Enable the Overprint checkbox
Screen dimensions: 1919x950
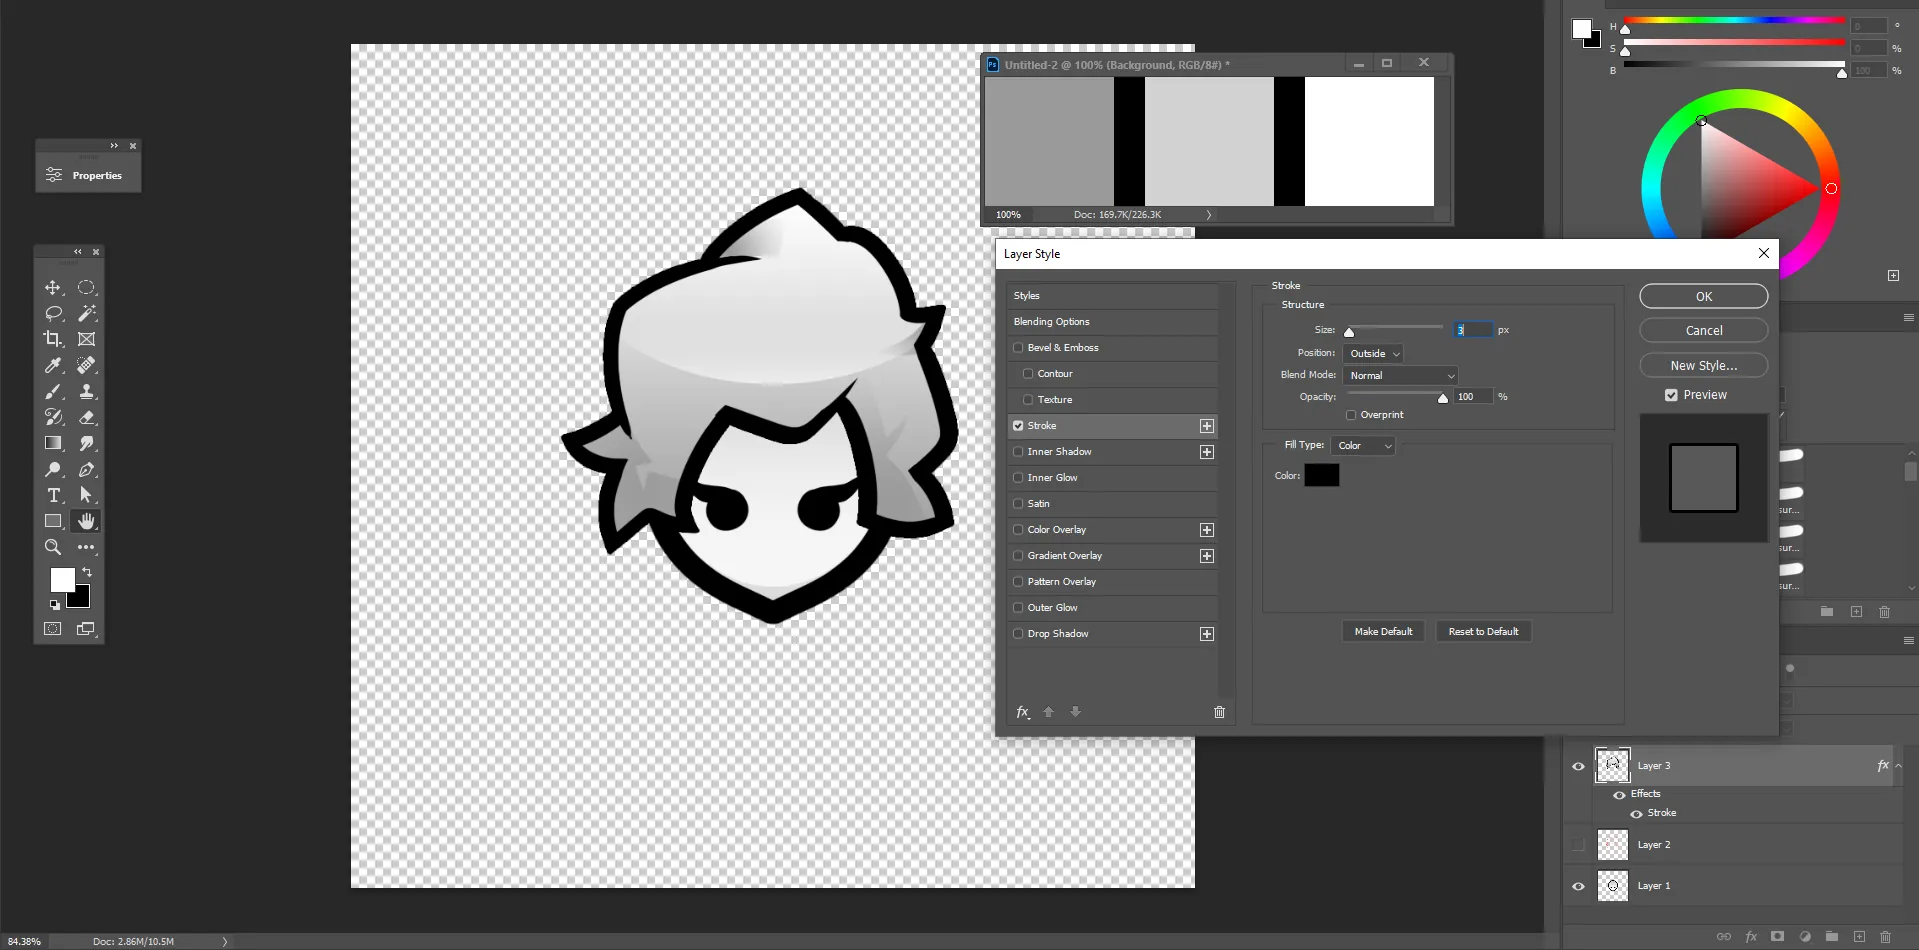(x=1351, y=415)
